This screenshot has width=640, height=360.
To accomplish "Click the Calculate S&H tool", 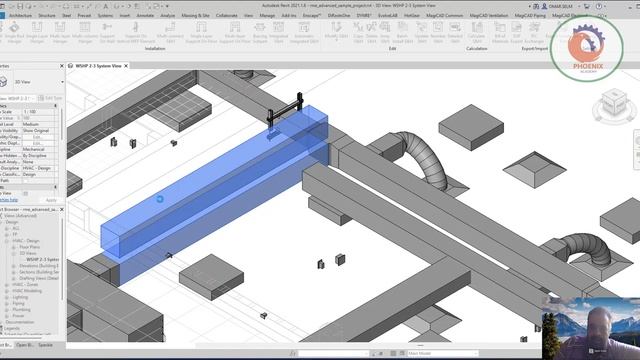I will coord(476,33).
